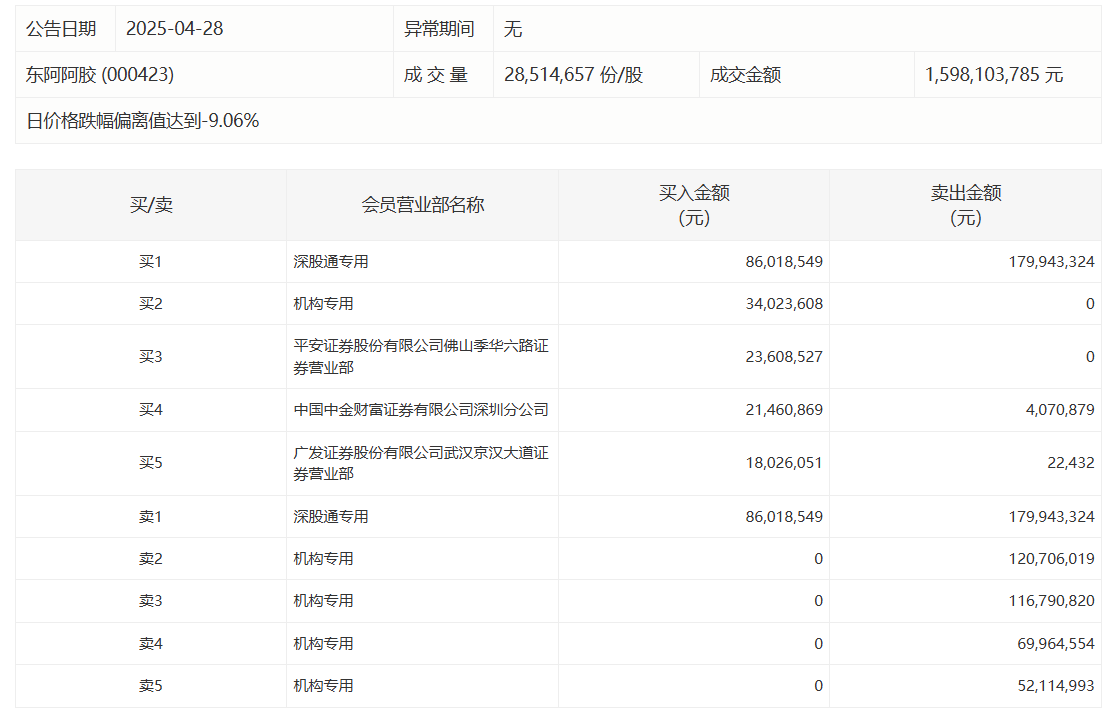
Task: Select sell amount 52,114,993
Action: coord(1056,685)
